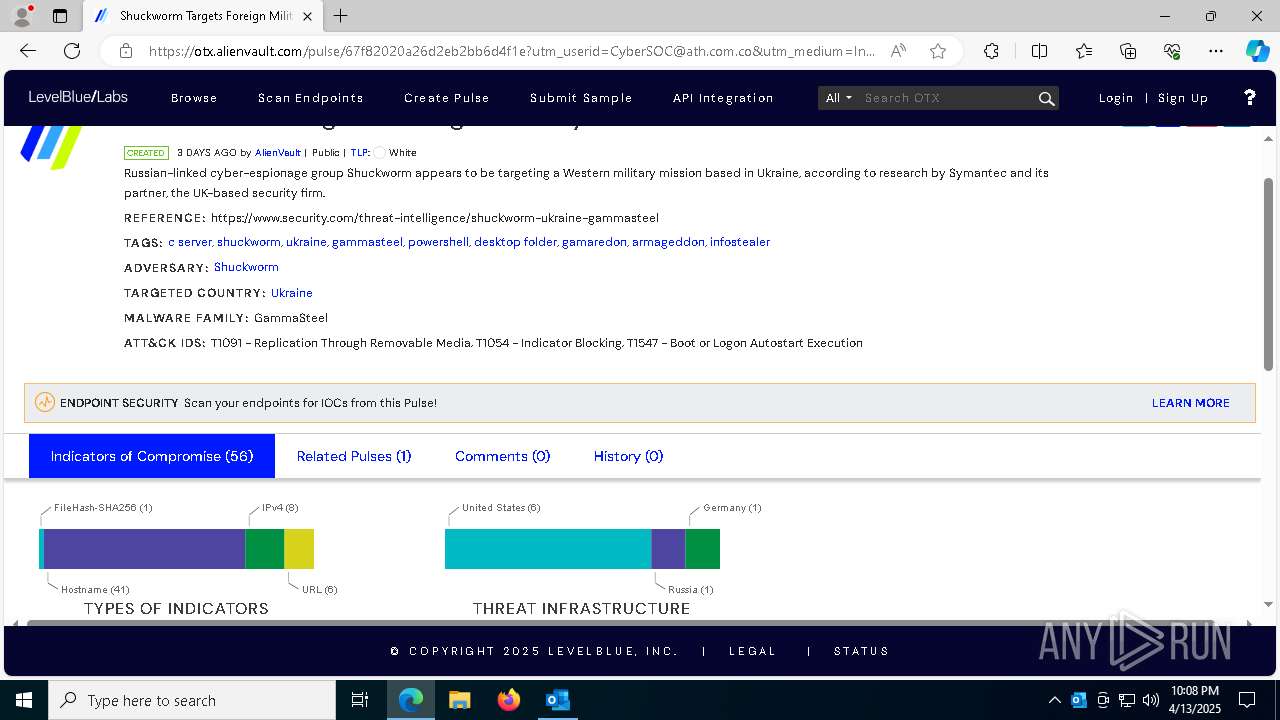Open Outlook from the taskbar
The height and width of the screenshot is (720, 1280).
click(x=557, y=700)
